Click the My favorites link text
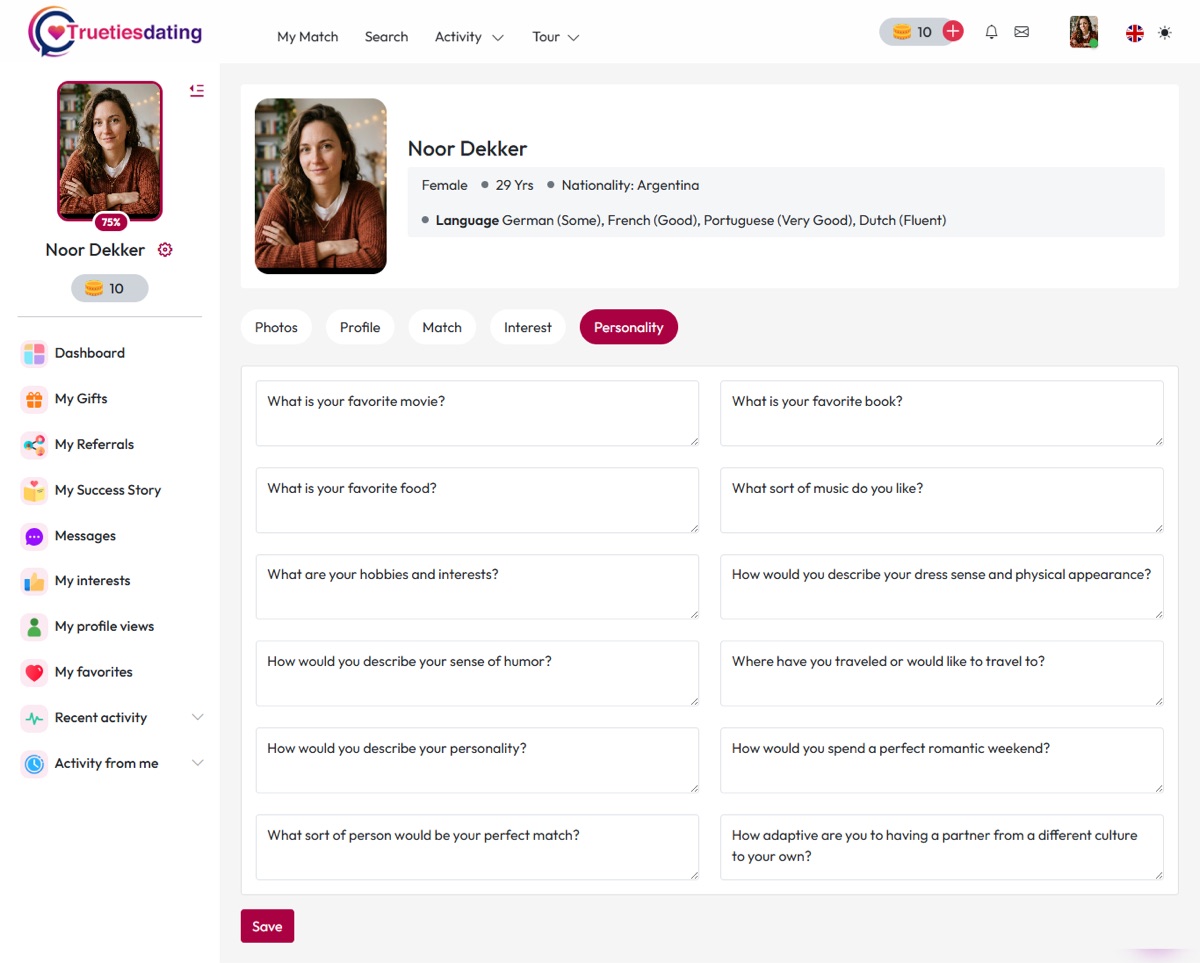The height and width of the screenshot is (963, 1200). pyautogui.click(x=94, y=672)
